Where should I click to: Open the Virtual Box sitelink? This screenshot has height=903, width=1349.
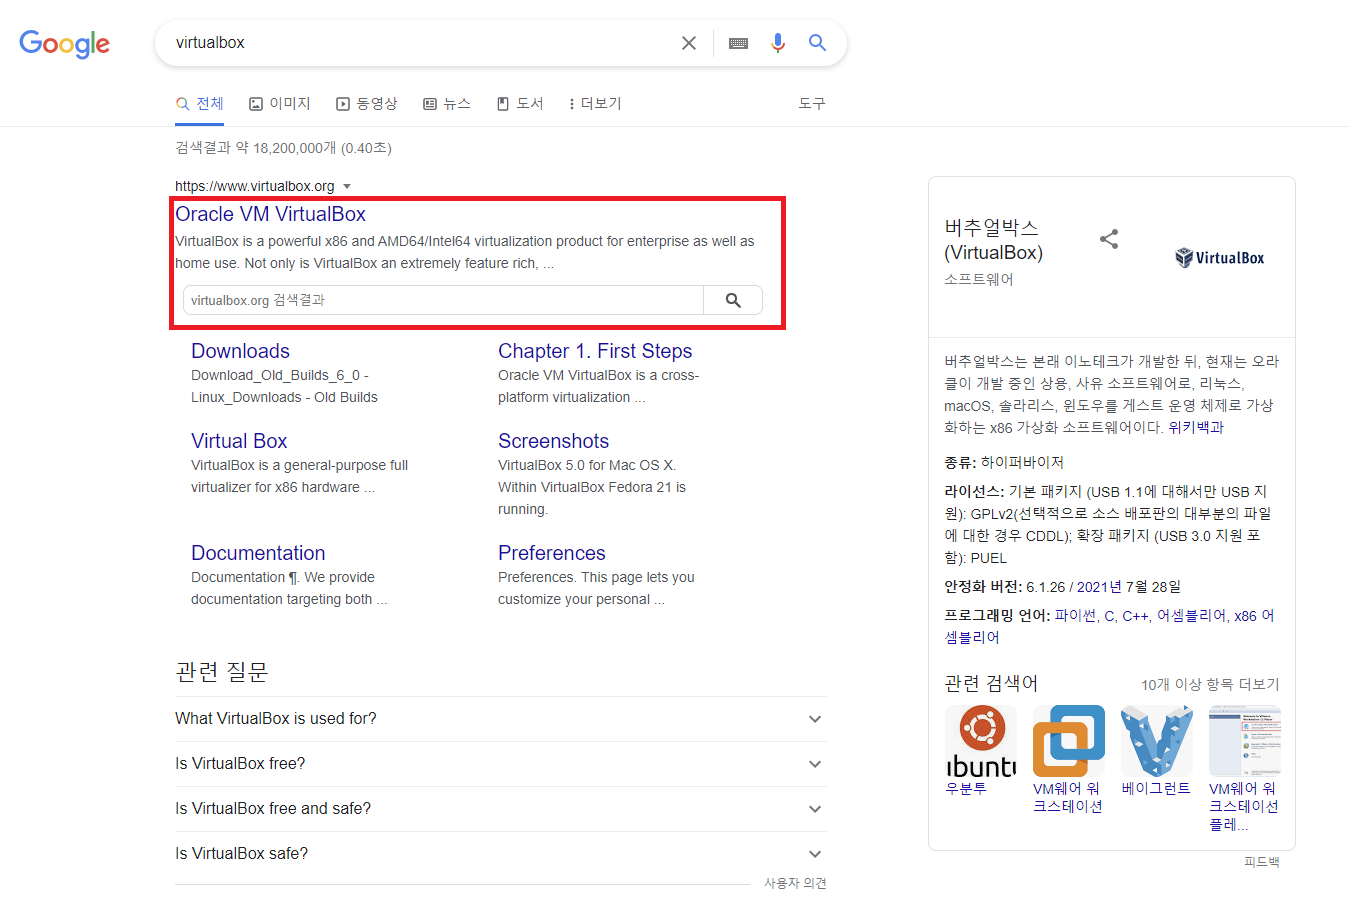pos(239,441)
